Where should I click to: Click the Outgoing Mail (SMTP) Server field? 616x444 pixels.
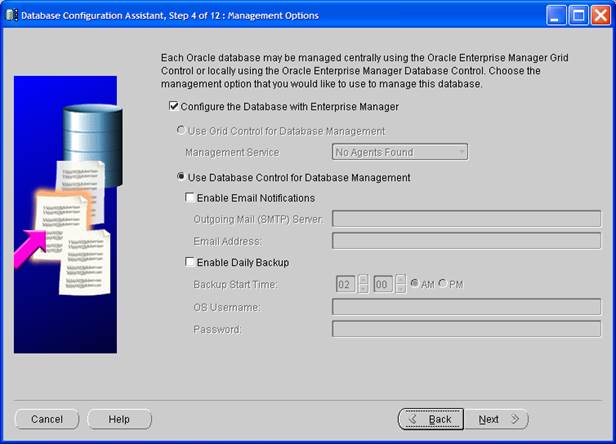point(466,219)
